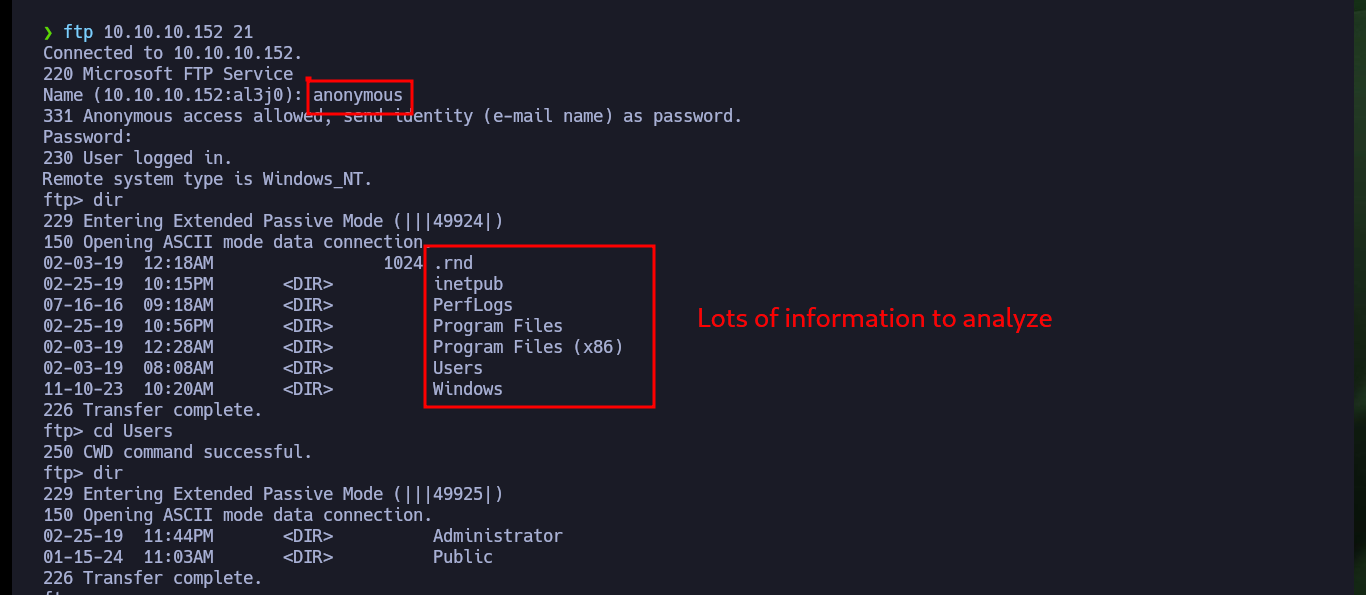Click the Program Files (x86) entry
The image size is (1366, 595).
[528, 347]
